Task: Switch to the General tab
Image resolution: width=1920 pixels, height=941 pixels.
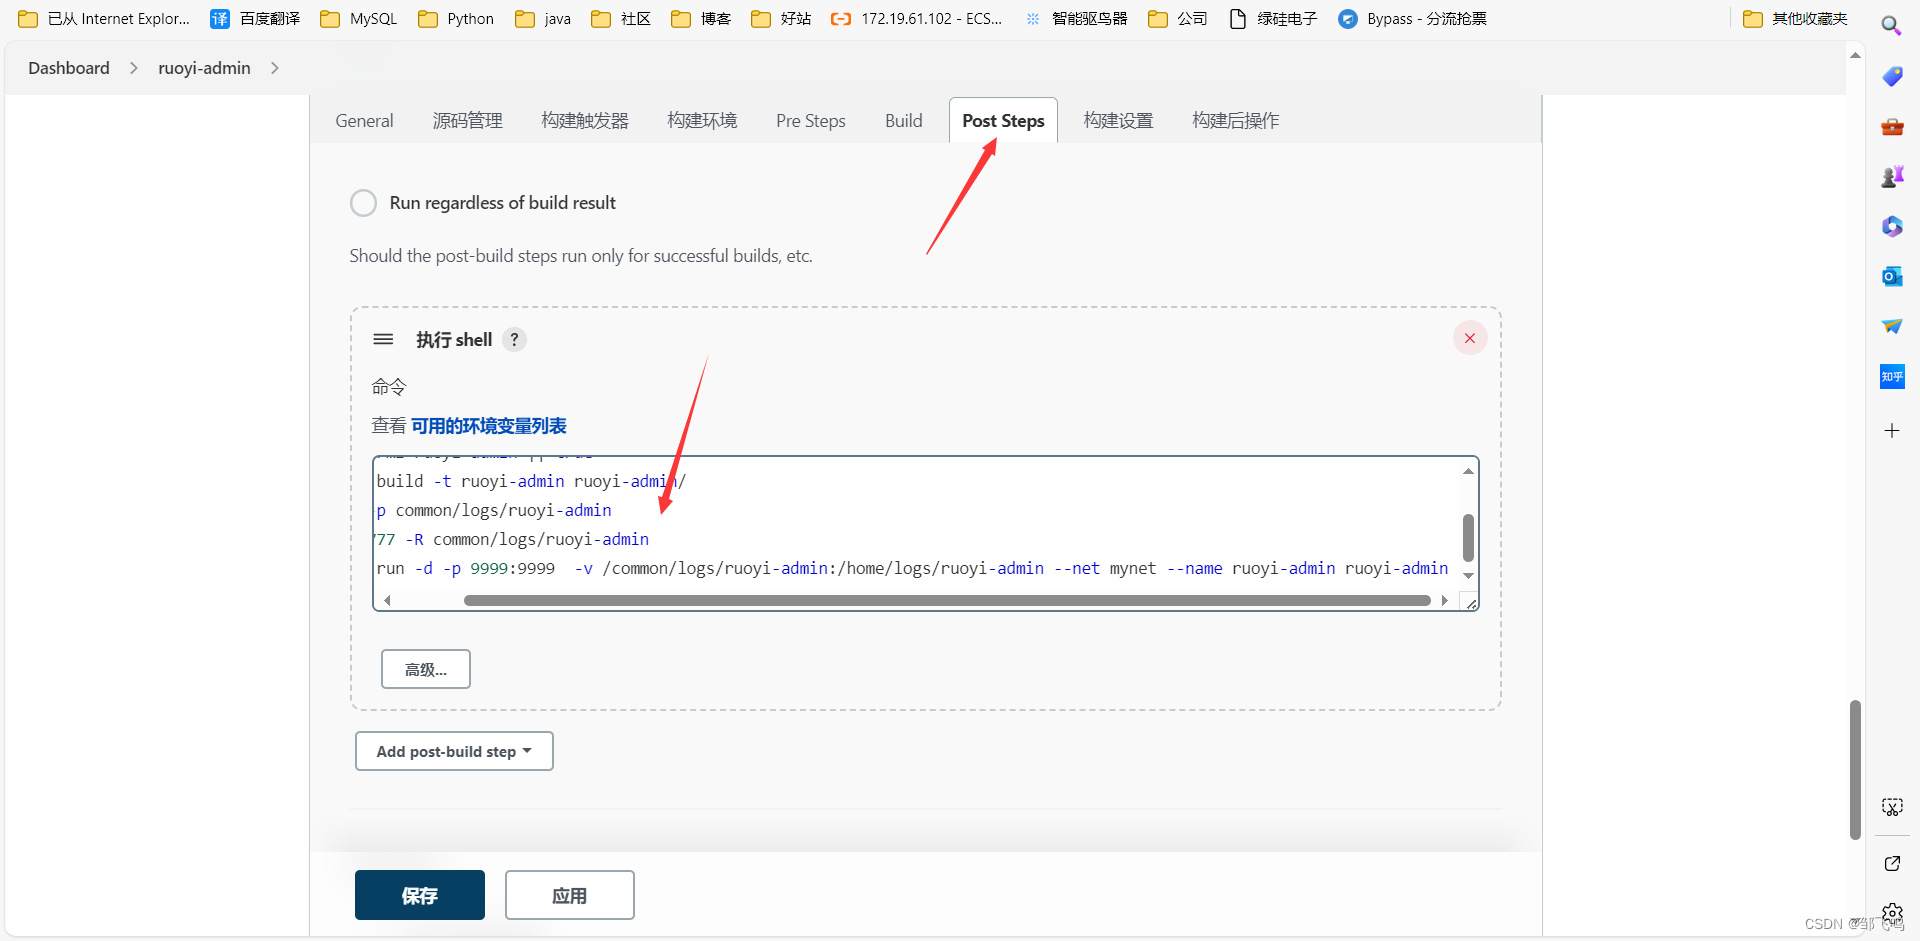Action: click(364, 121)
